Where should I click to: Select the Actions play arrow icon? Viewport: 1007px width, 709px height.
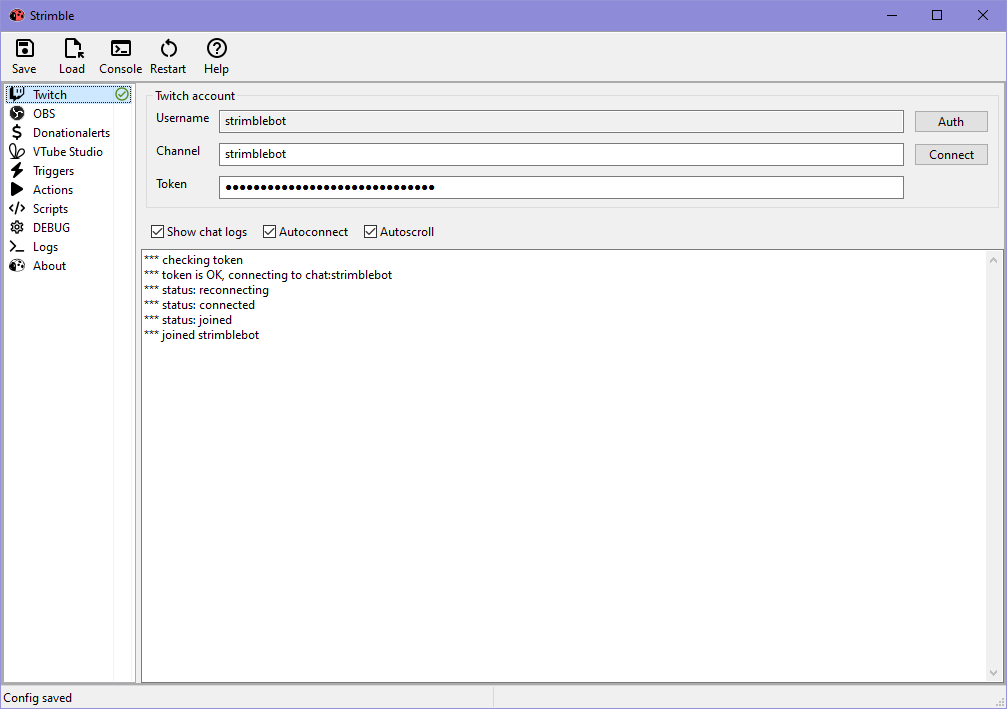pos(17,189)
